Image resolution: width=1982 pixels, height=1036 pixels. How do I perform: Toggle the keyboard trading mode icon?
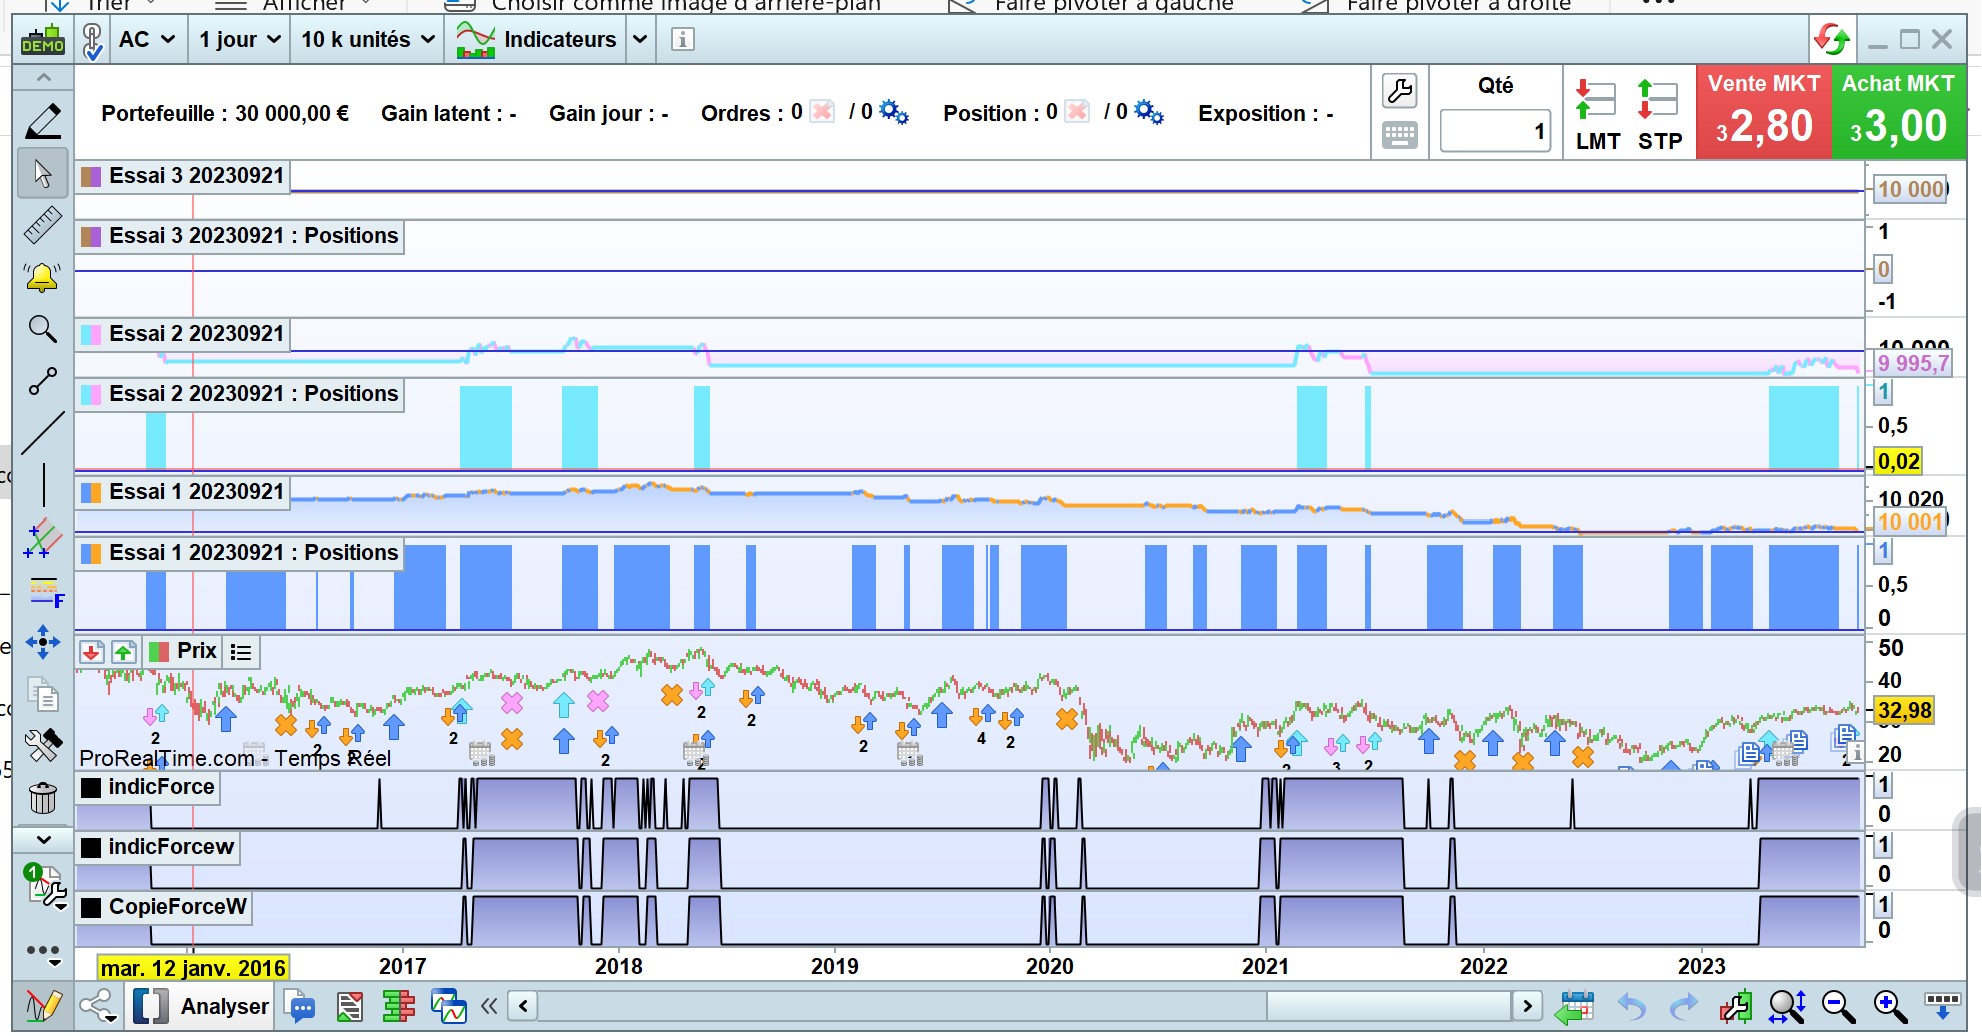1399,135
